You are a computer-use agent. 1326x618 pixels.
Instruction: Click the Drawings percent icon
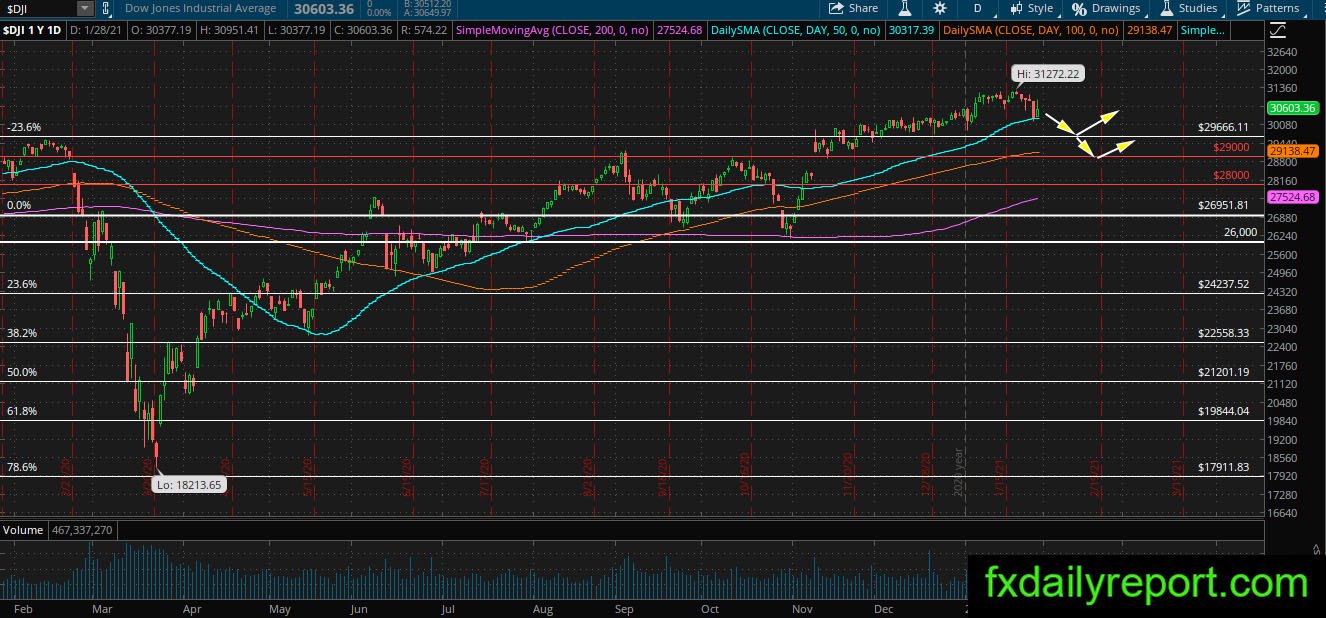[x=1080, y=8]
